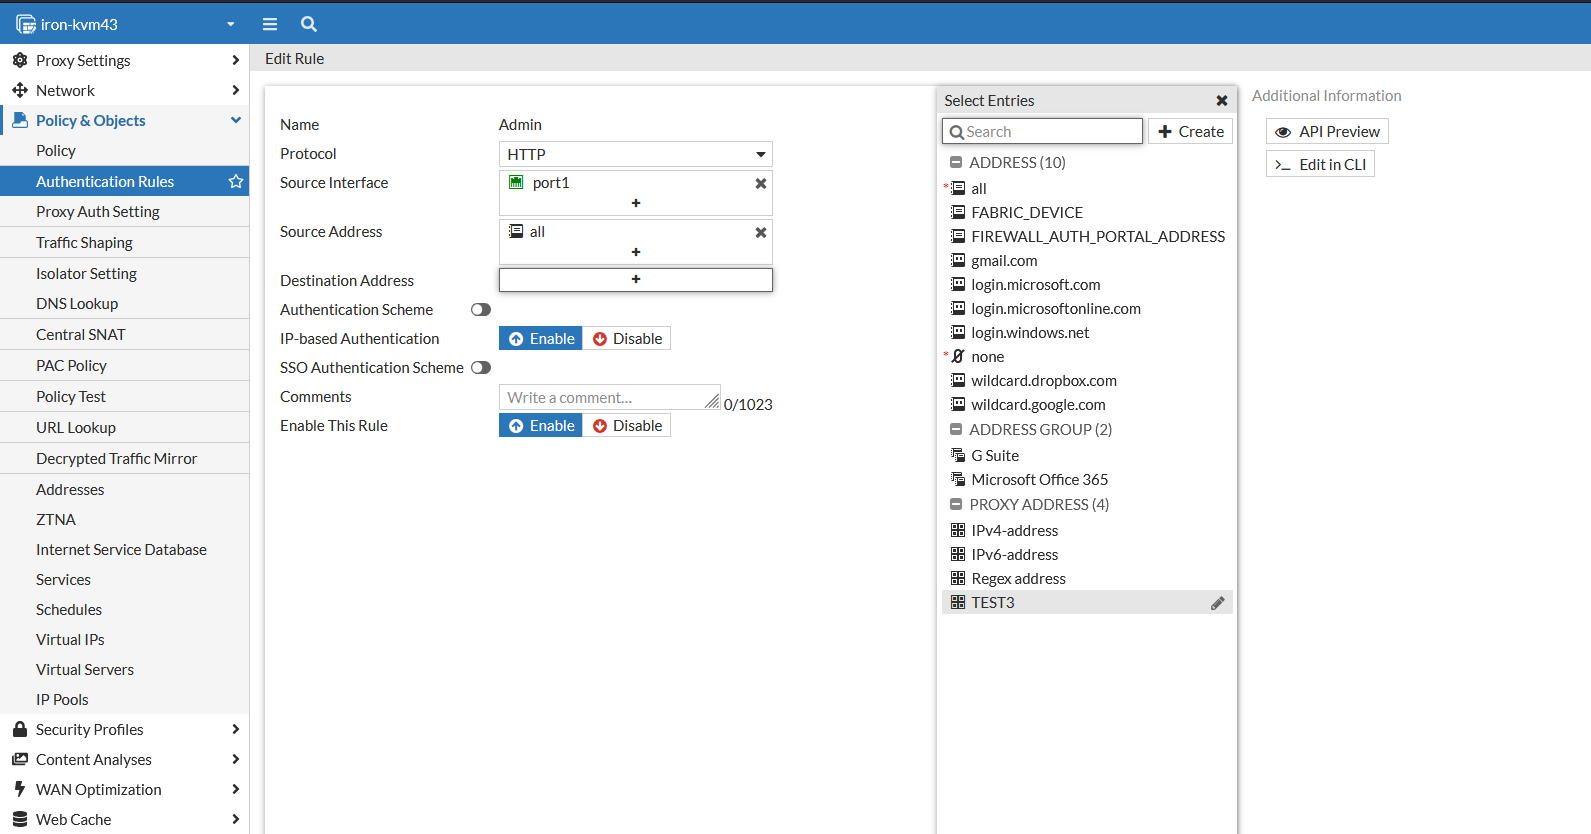Open the Protocol HTTP dropdown
The width and height of the screenshot is (1591, 834).
tap(636, 154)
